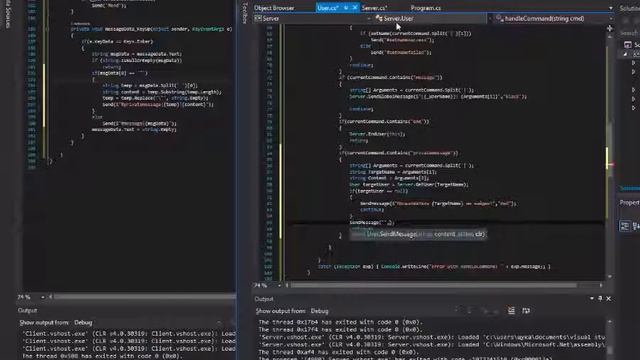The width and height of the screenshot is (640, 360).
Task: Open the handleCommand member dropdown
Action: coord(553,18)
